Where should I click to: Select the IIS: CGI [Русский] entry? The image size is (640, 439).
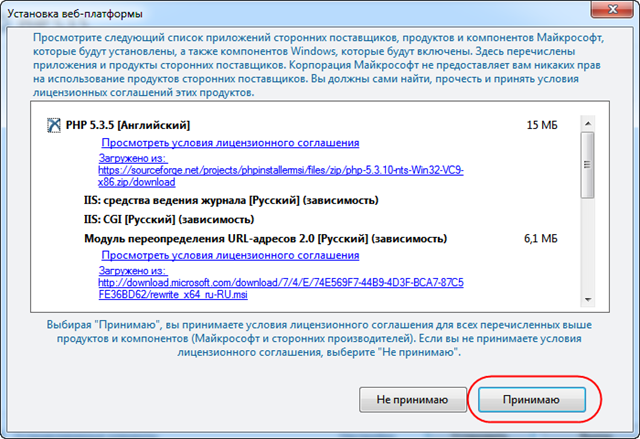(x=169, y=220)
